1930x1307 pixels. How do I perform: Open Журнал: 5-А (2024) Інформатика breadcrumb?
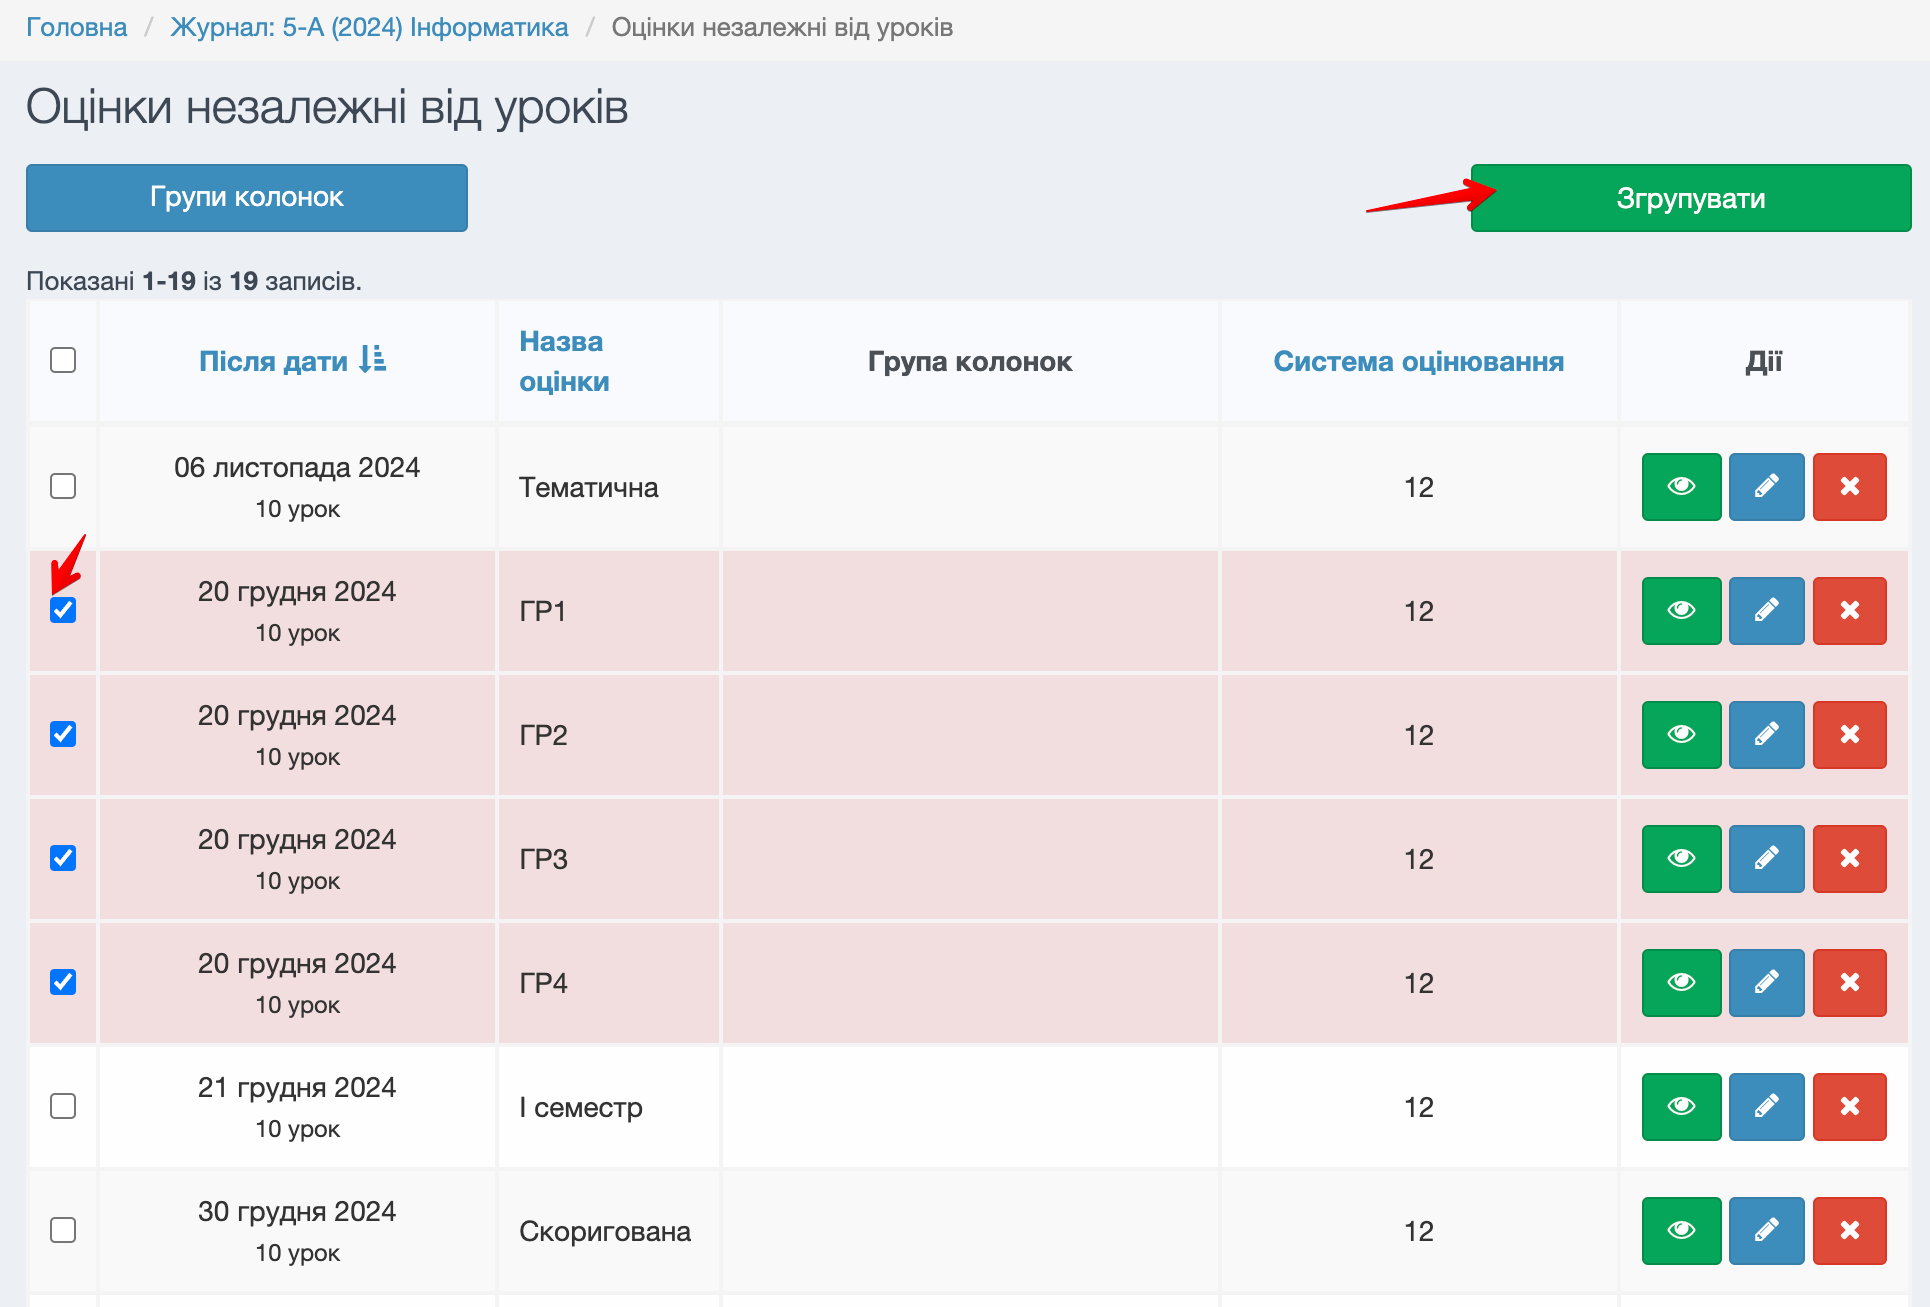coord(369,27)
